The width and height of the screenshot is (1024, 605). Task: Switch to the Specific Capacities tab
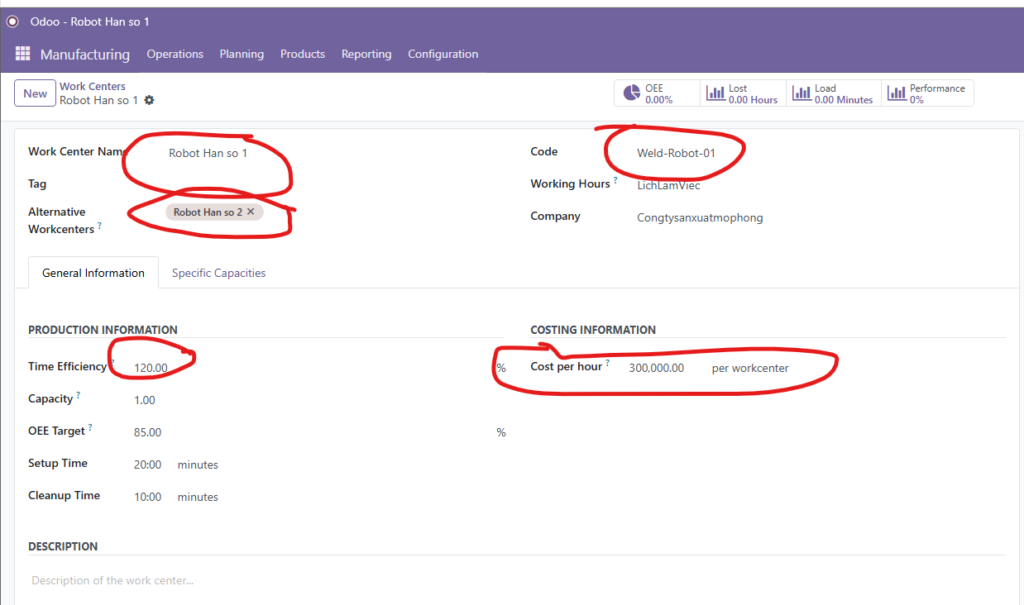[218, 273]
